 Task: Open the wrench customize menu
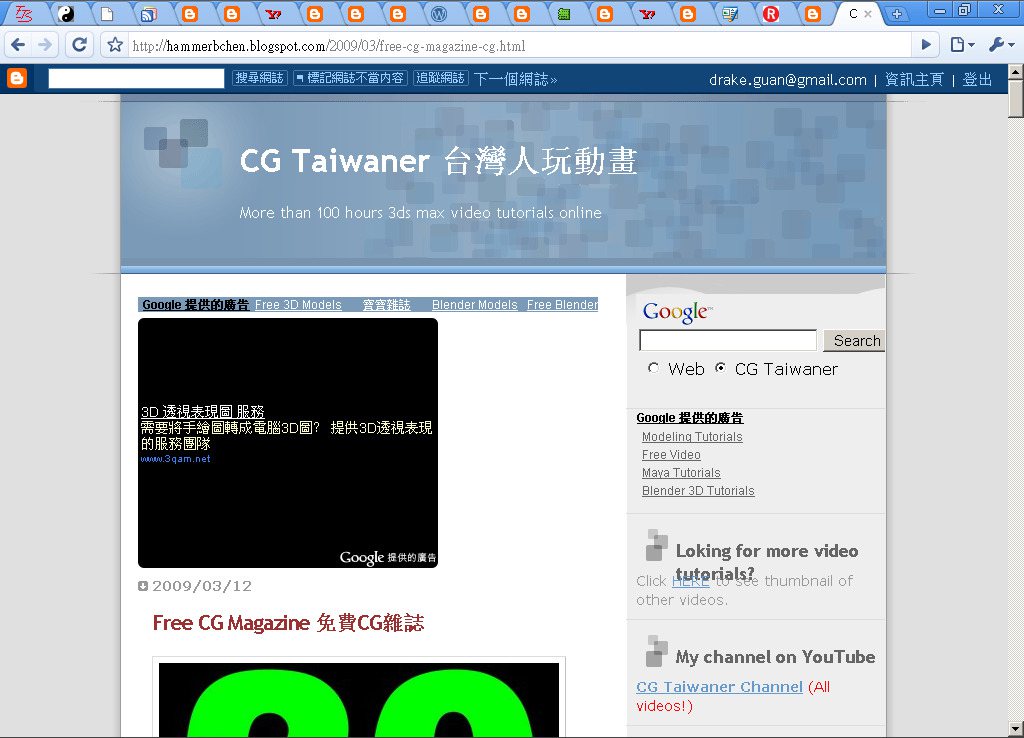point(1000,45)
